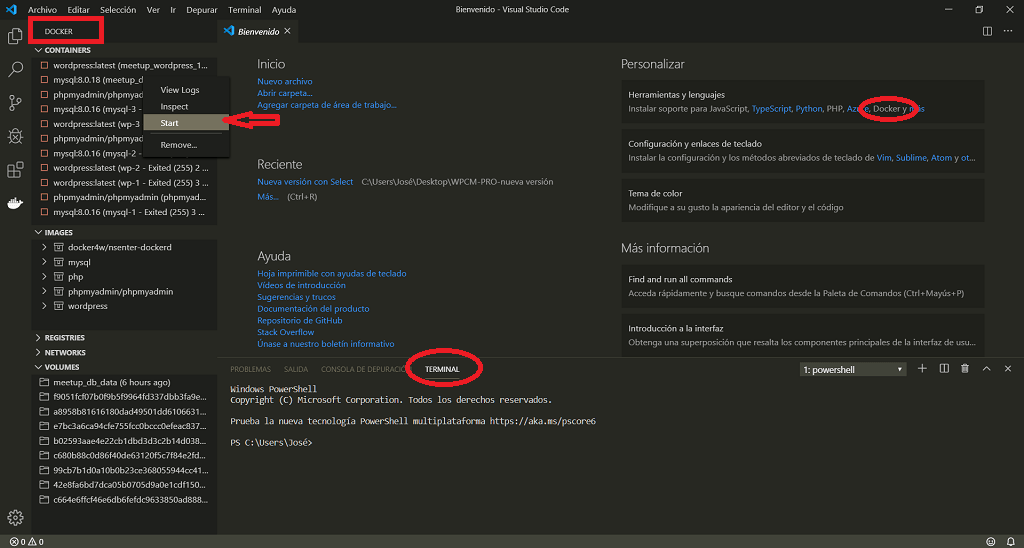Open the Extensions view icon
Screen dimensions: 1024x548
[15, 170]
